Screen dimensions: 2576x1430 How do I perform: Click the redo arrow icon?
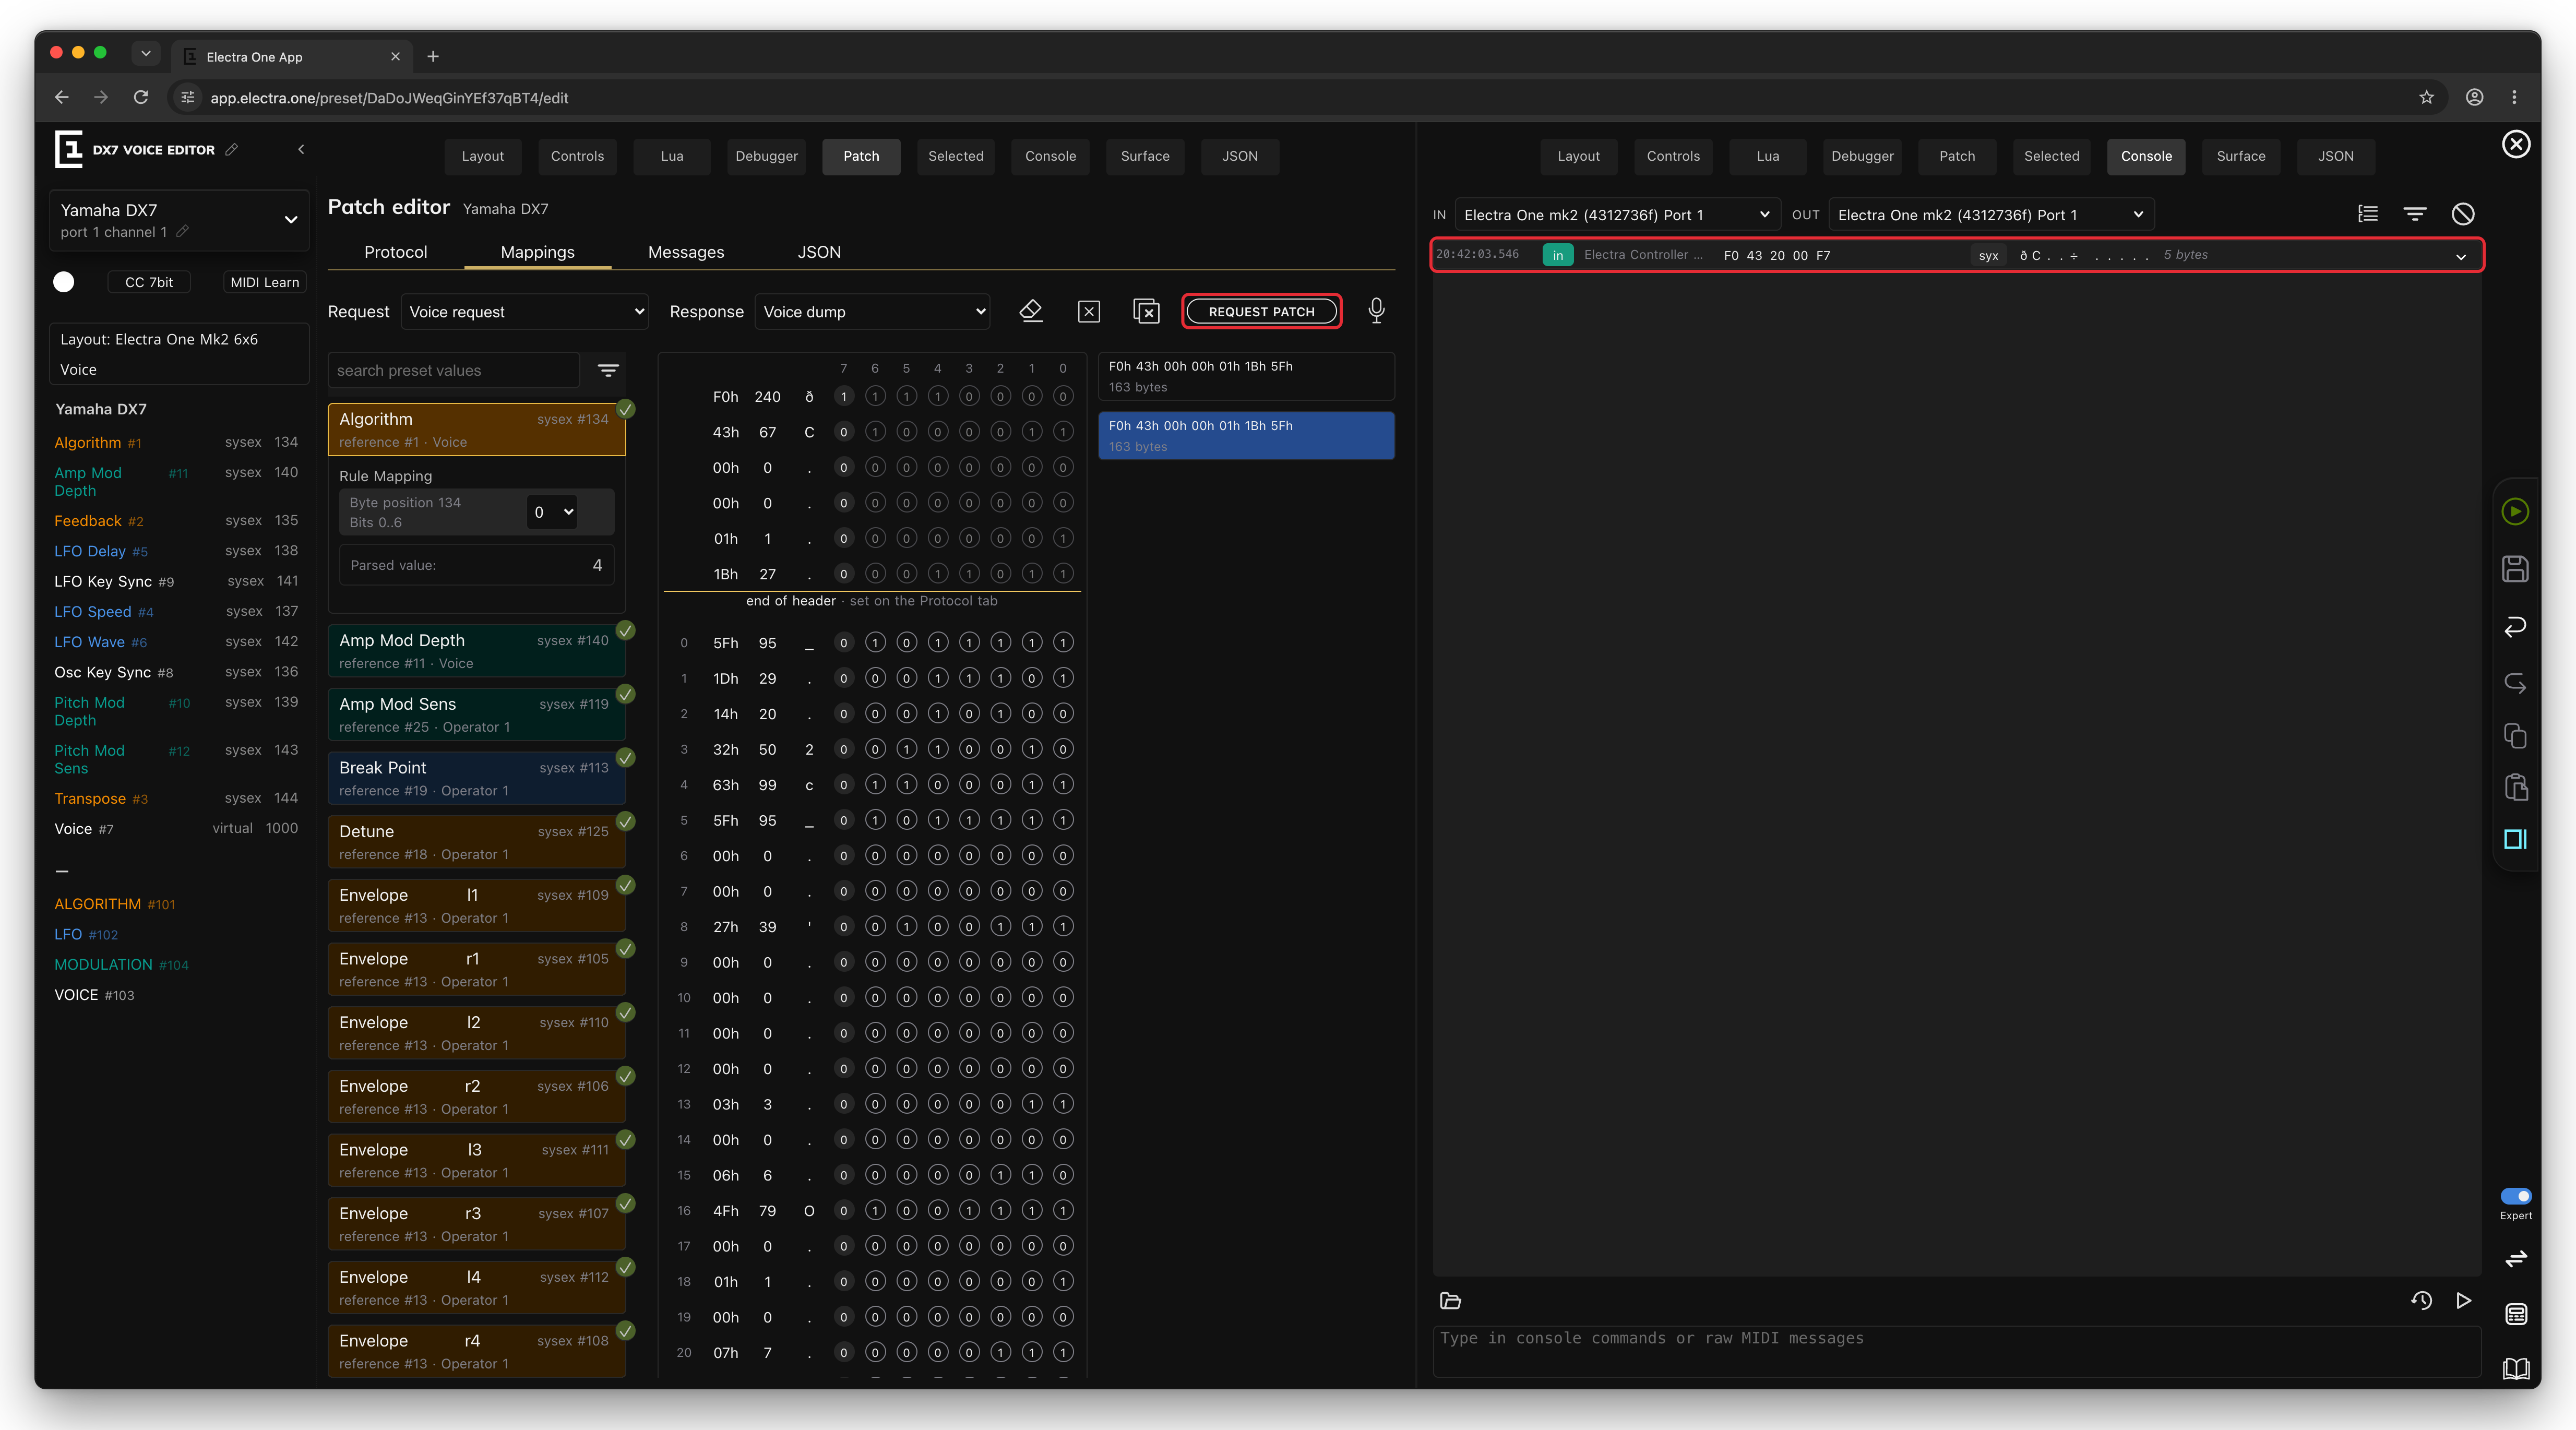(x=2515, y=683)
